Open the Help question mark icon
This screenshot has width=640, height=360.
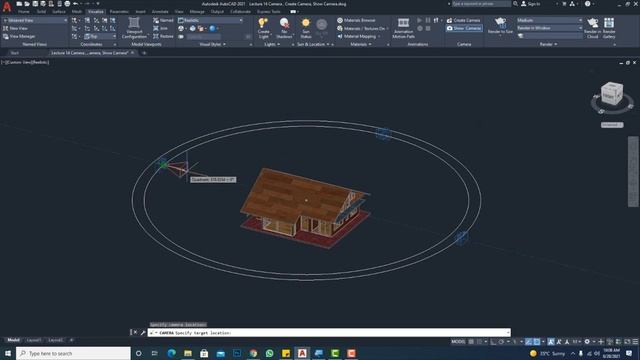tap(587, 4)
